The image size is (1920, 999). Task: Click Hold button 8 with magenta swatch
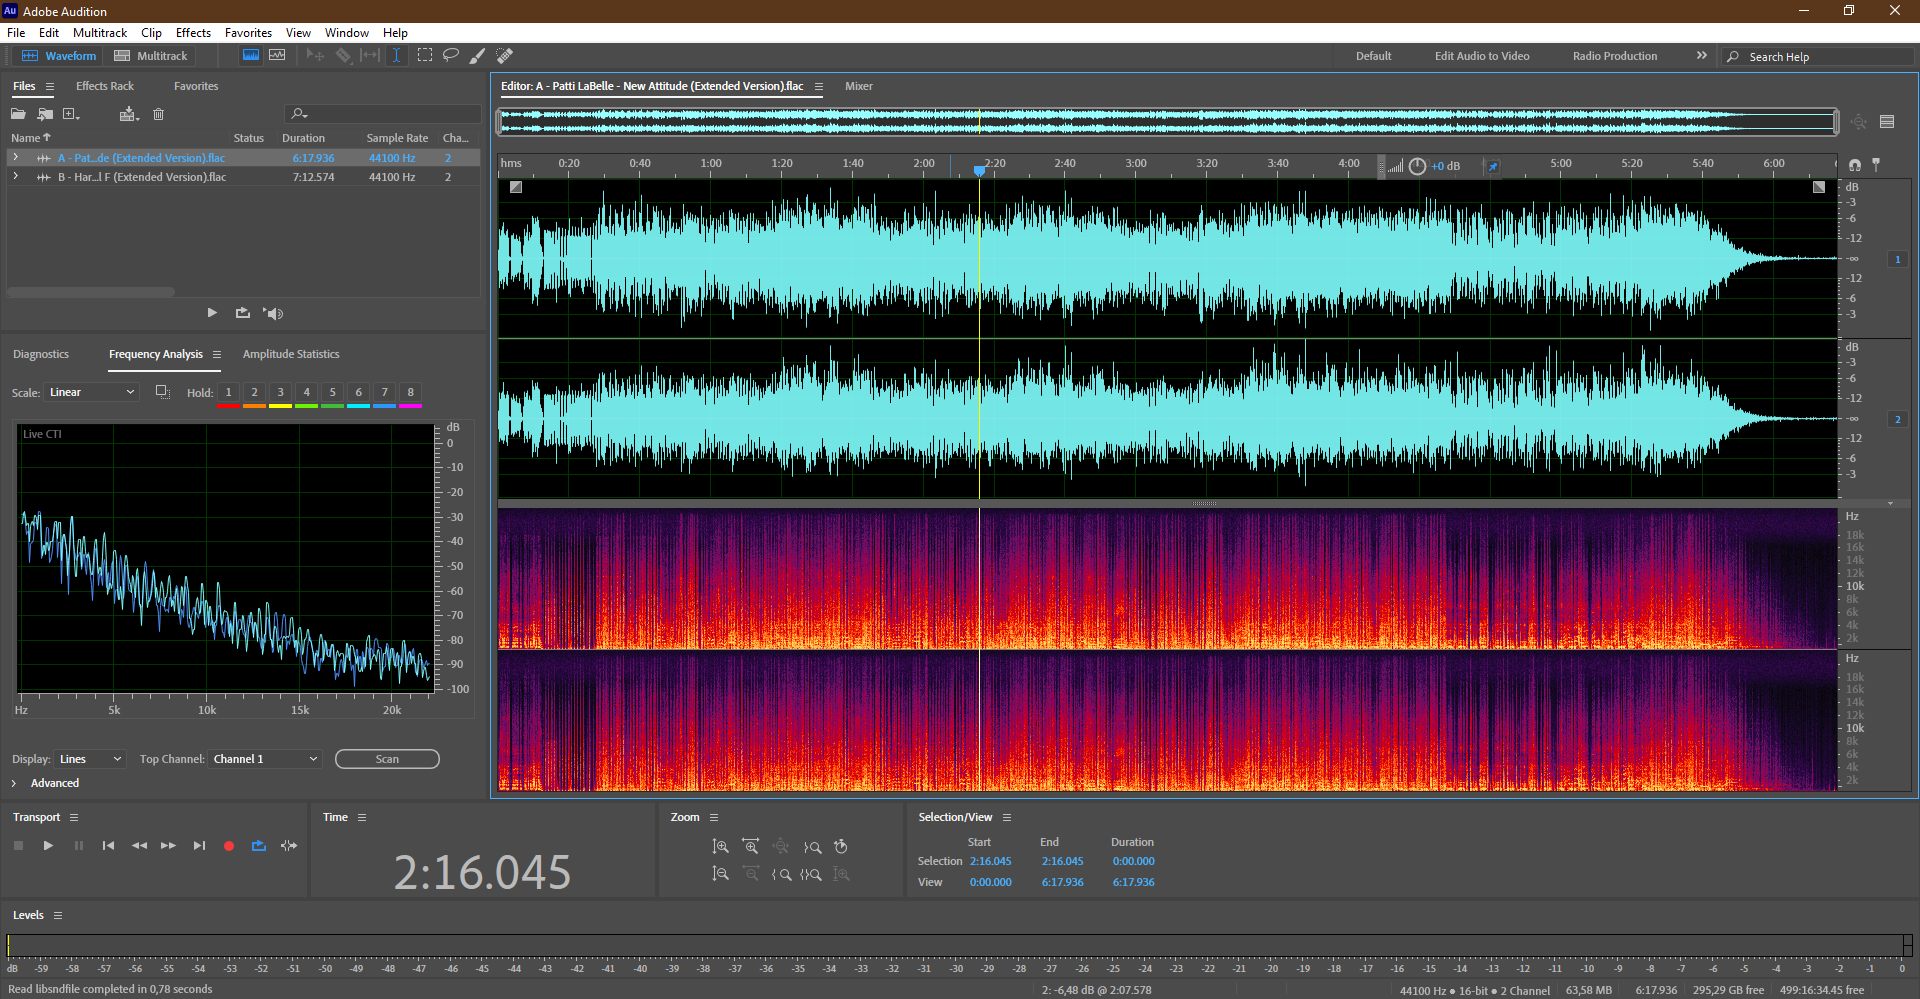coord(410,394)
